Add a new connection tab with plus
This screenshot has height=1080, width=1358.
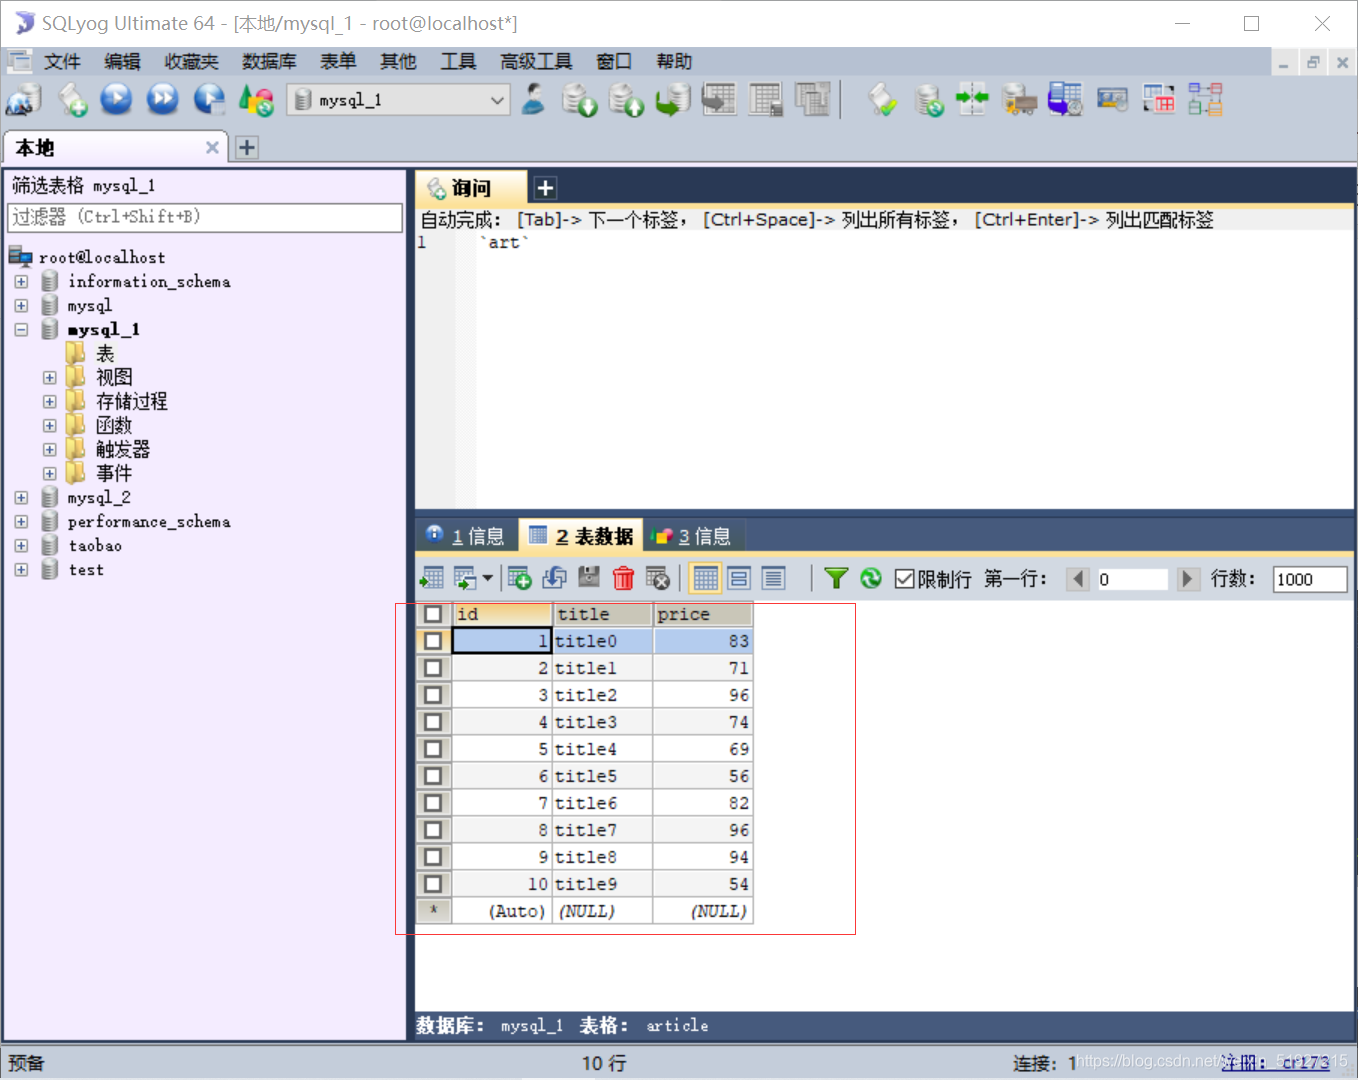click(247, 148)
